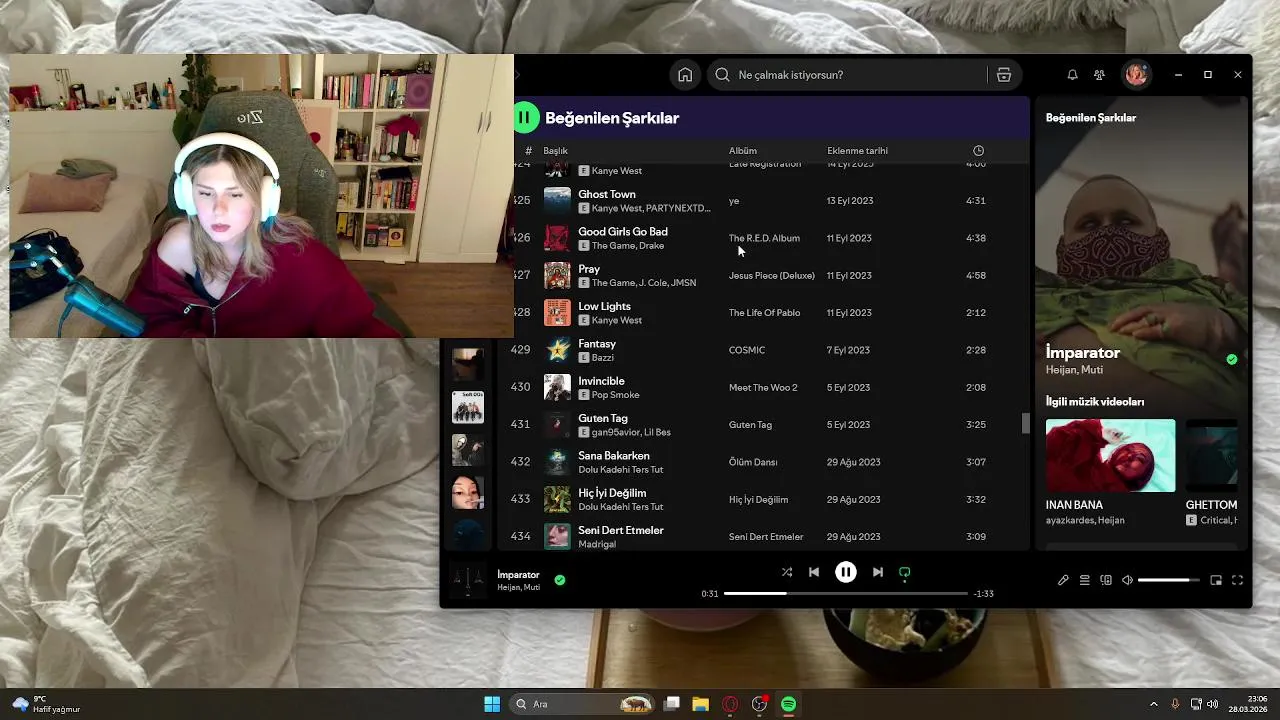The height and width of the screenshot is (720, 1280).
Task: Toggle the liked checkmark in the right İmparator panel
Action: click(x=1232, y=359)
